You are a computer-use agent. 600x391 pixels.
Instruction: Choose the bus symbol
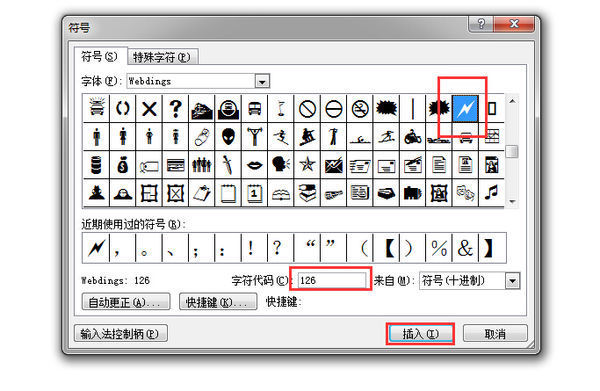click(x=255, y=109)
